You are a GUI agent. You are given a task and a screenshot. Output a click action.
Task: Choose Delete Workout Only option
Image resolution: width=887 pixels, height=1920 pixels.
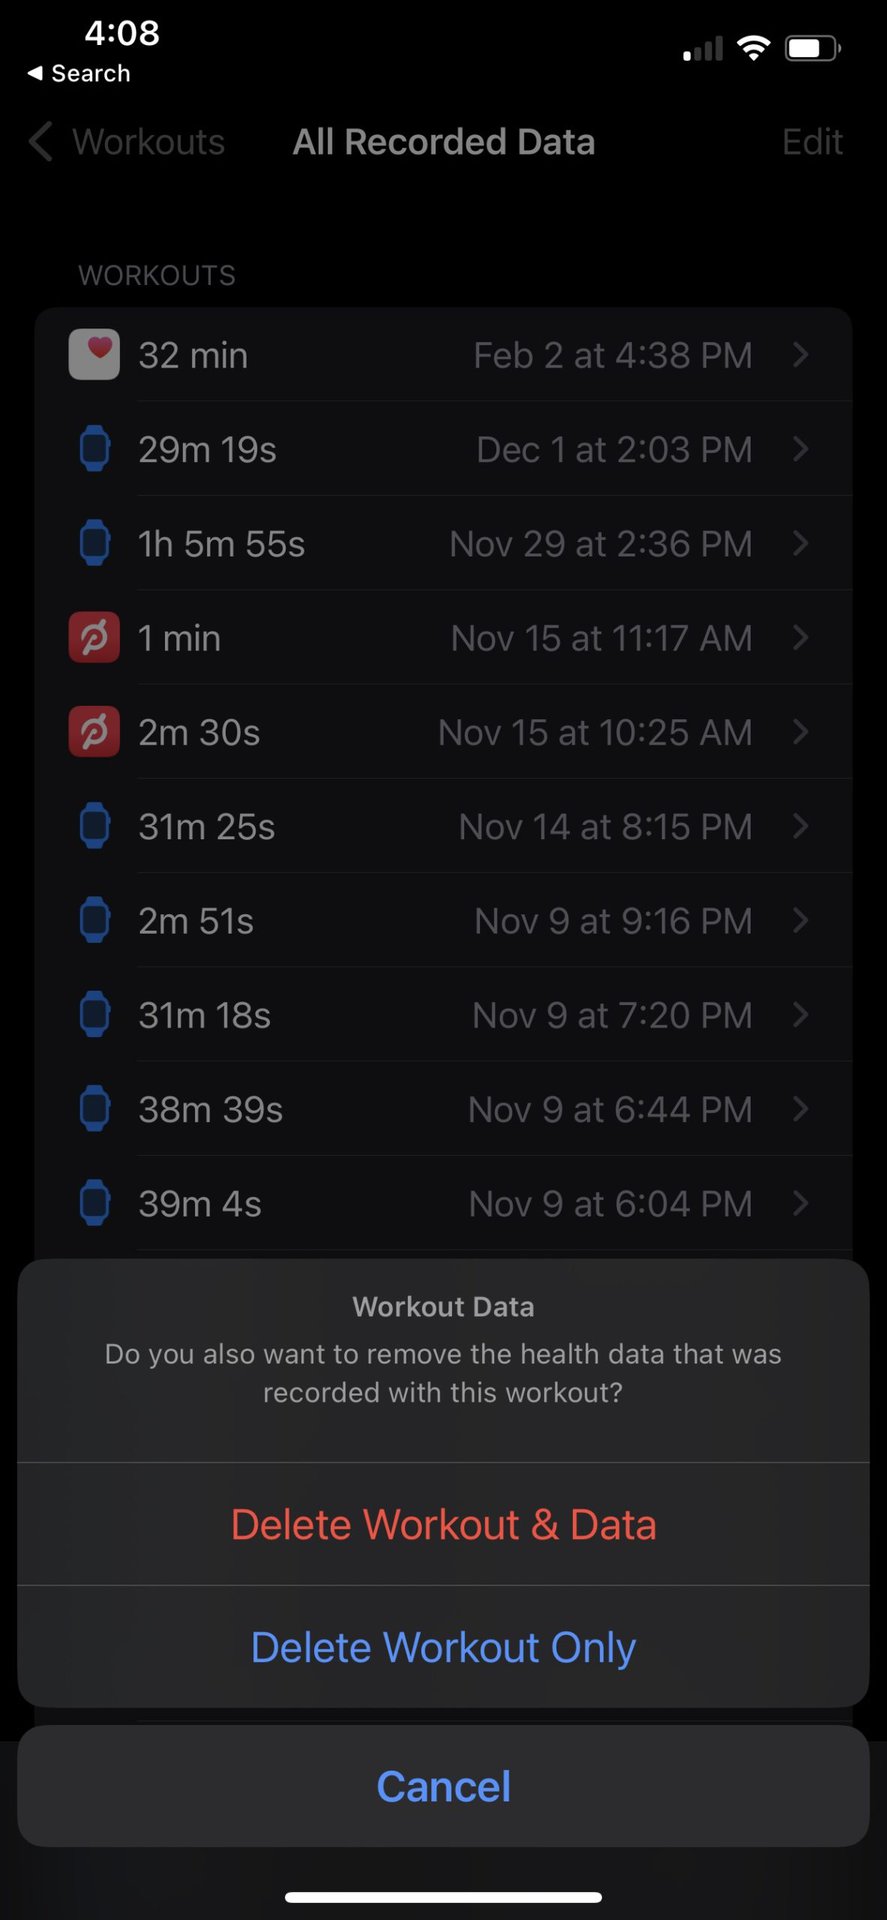pyautogui.click(x=443, y=1647)
